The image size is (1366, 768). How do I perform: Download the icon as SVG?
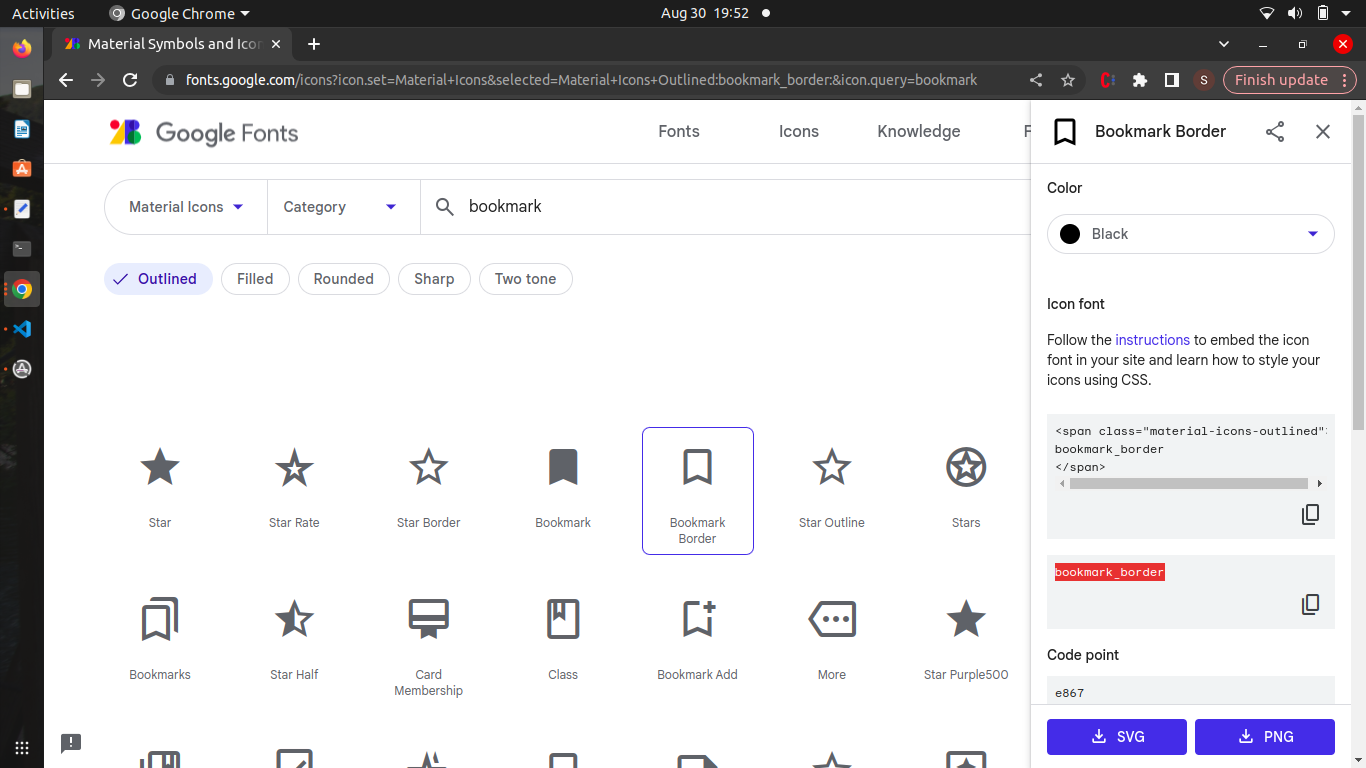1117,737
